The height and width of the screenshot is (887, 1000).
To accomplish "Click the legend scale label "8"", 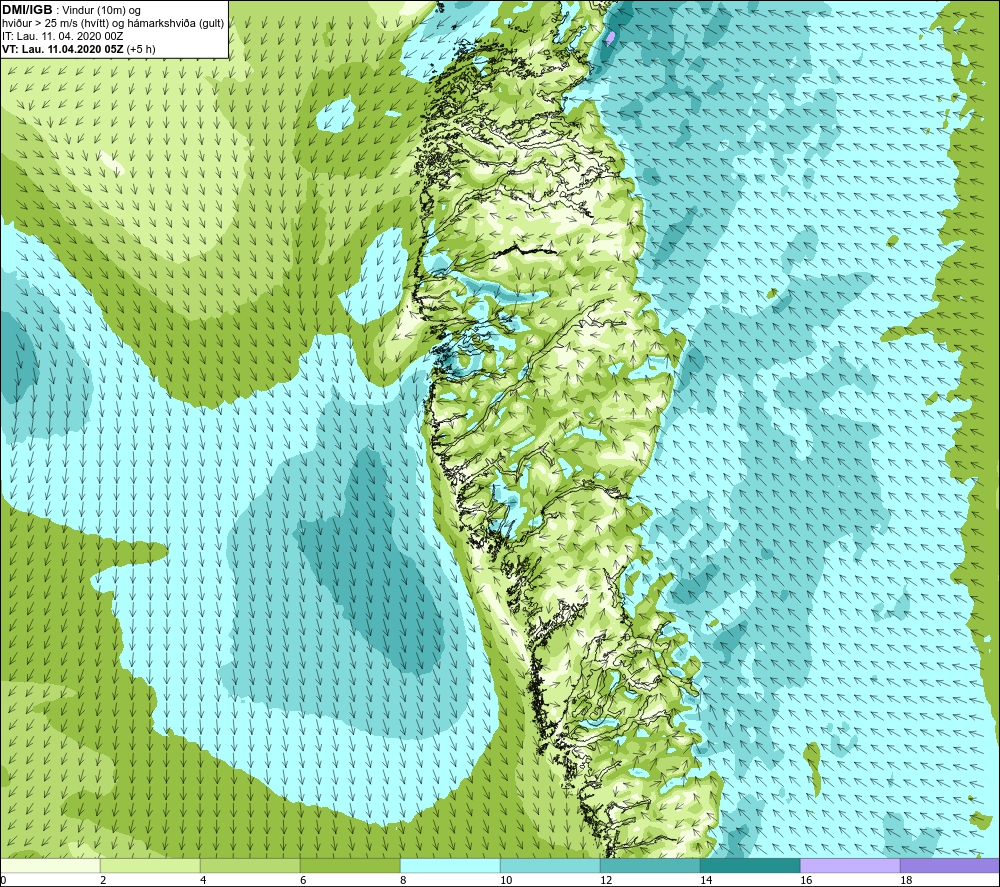I will (402, 881).
